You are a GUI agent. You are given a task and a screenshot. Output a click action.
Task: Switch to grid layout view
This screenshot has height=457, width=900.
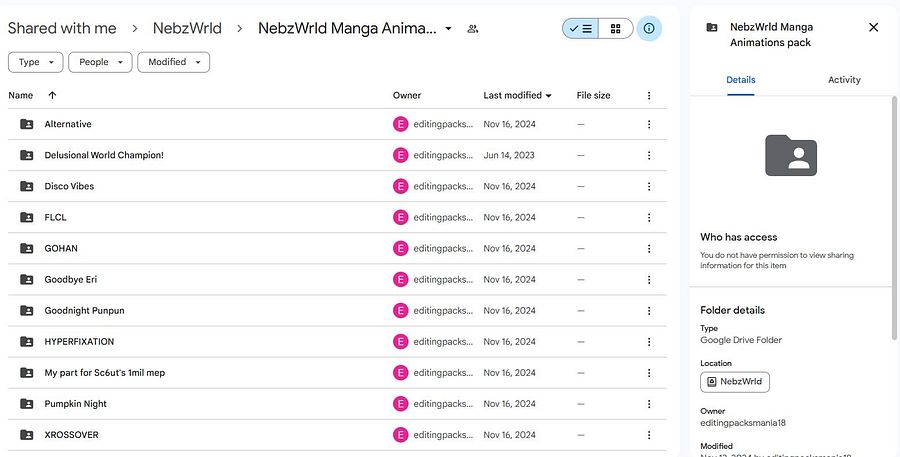point(616,28)
